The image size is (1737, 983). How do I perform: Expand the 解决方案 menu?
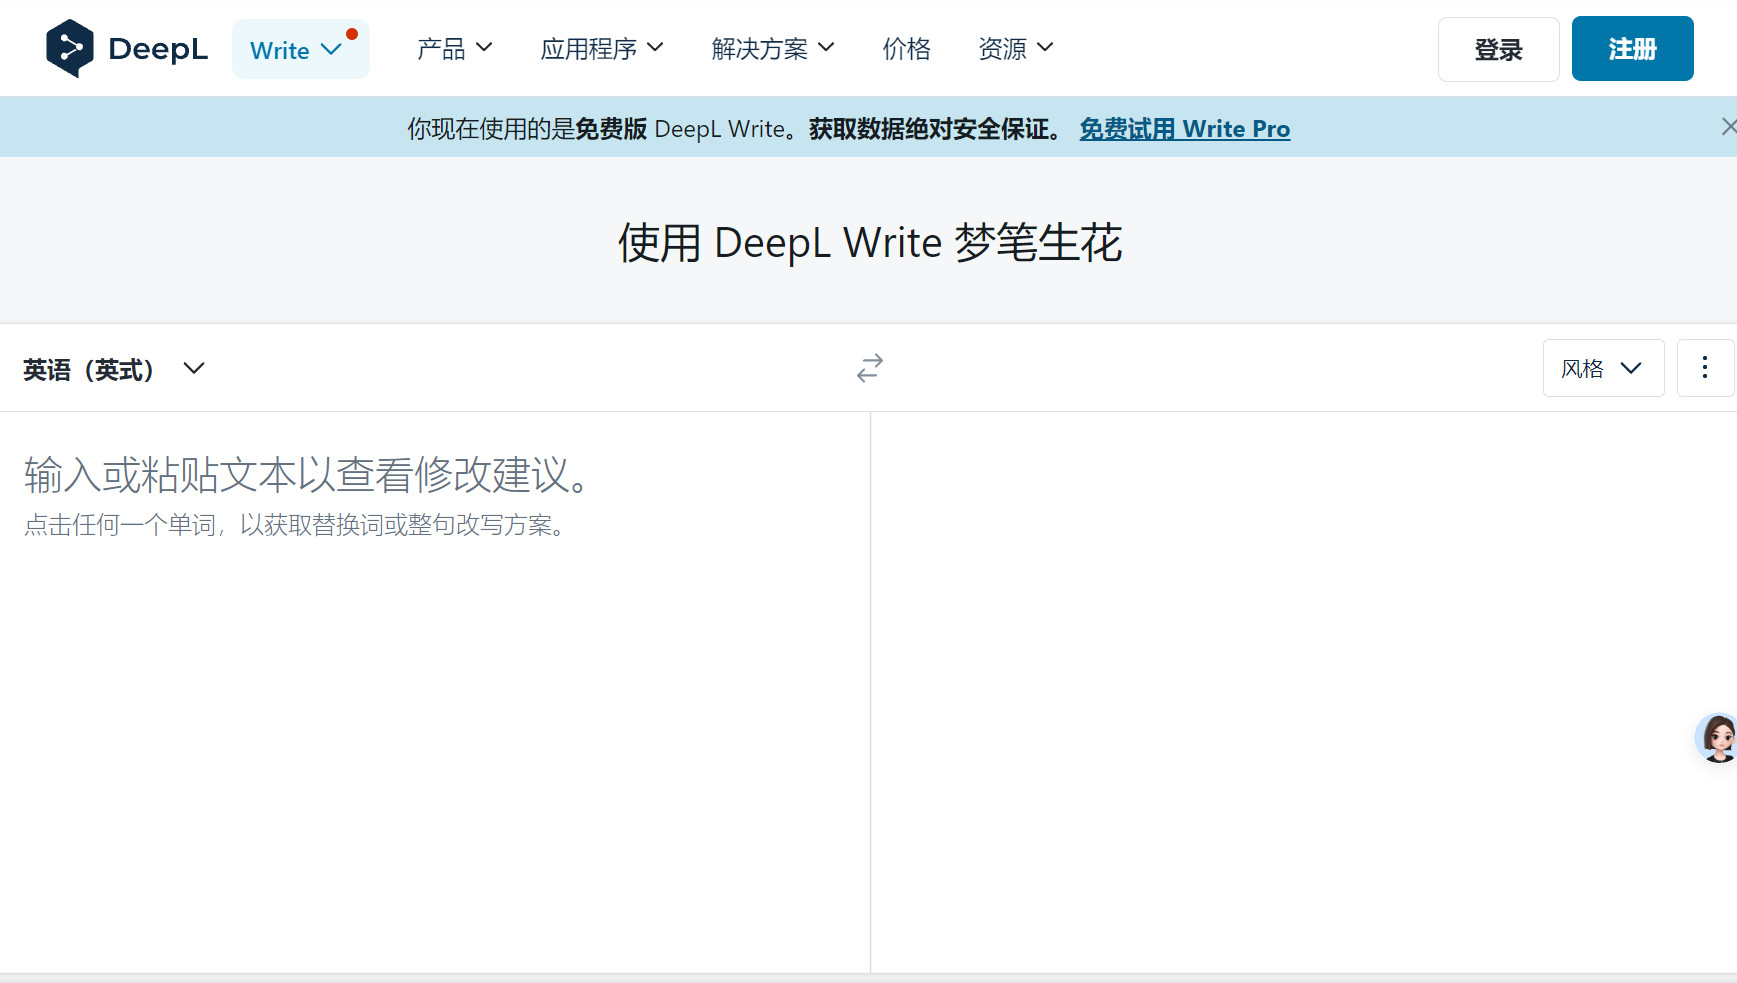[773, 48]
